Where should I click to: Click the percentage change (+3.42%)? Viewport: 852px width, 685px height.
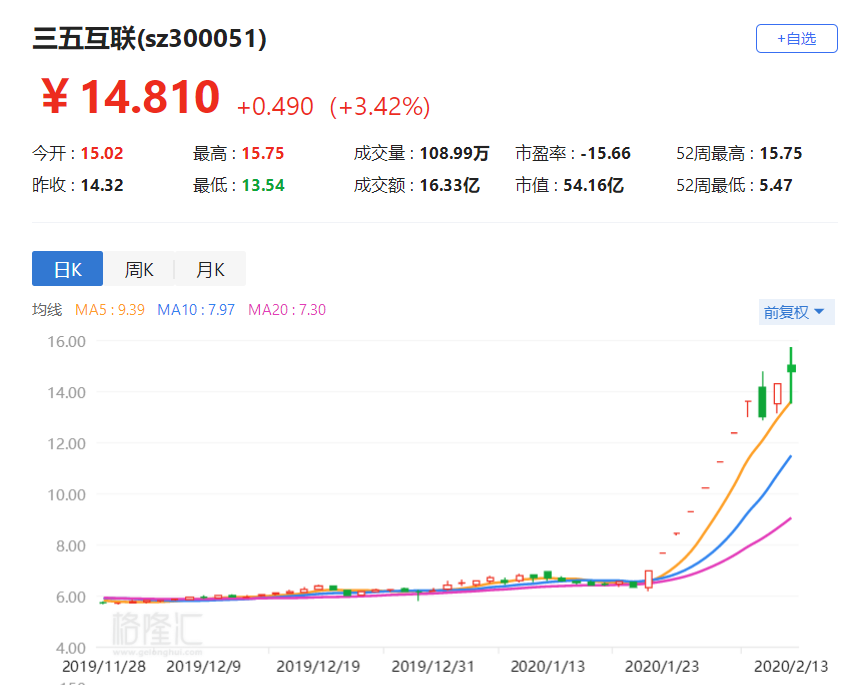(x=380, y=106)
